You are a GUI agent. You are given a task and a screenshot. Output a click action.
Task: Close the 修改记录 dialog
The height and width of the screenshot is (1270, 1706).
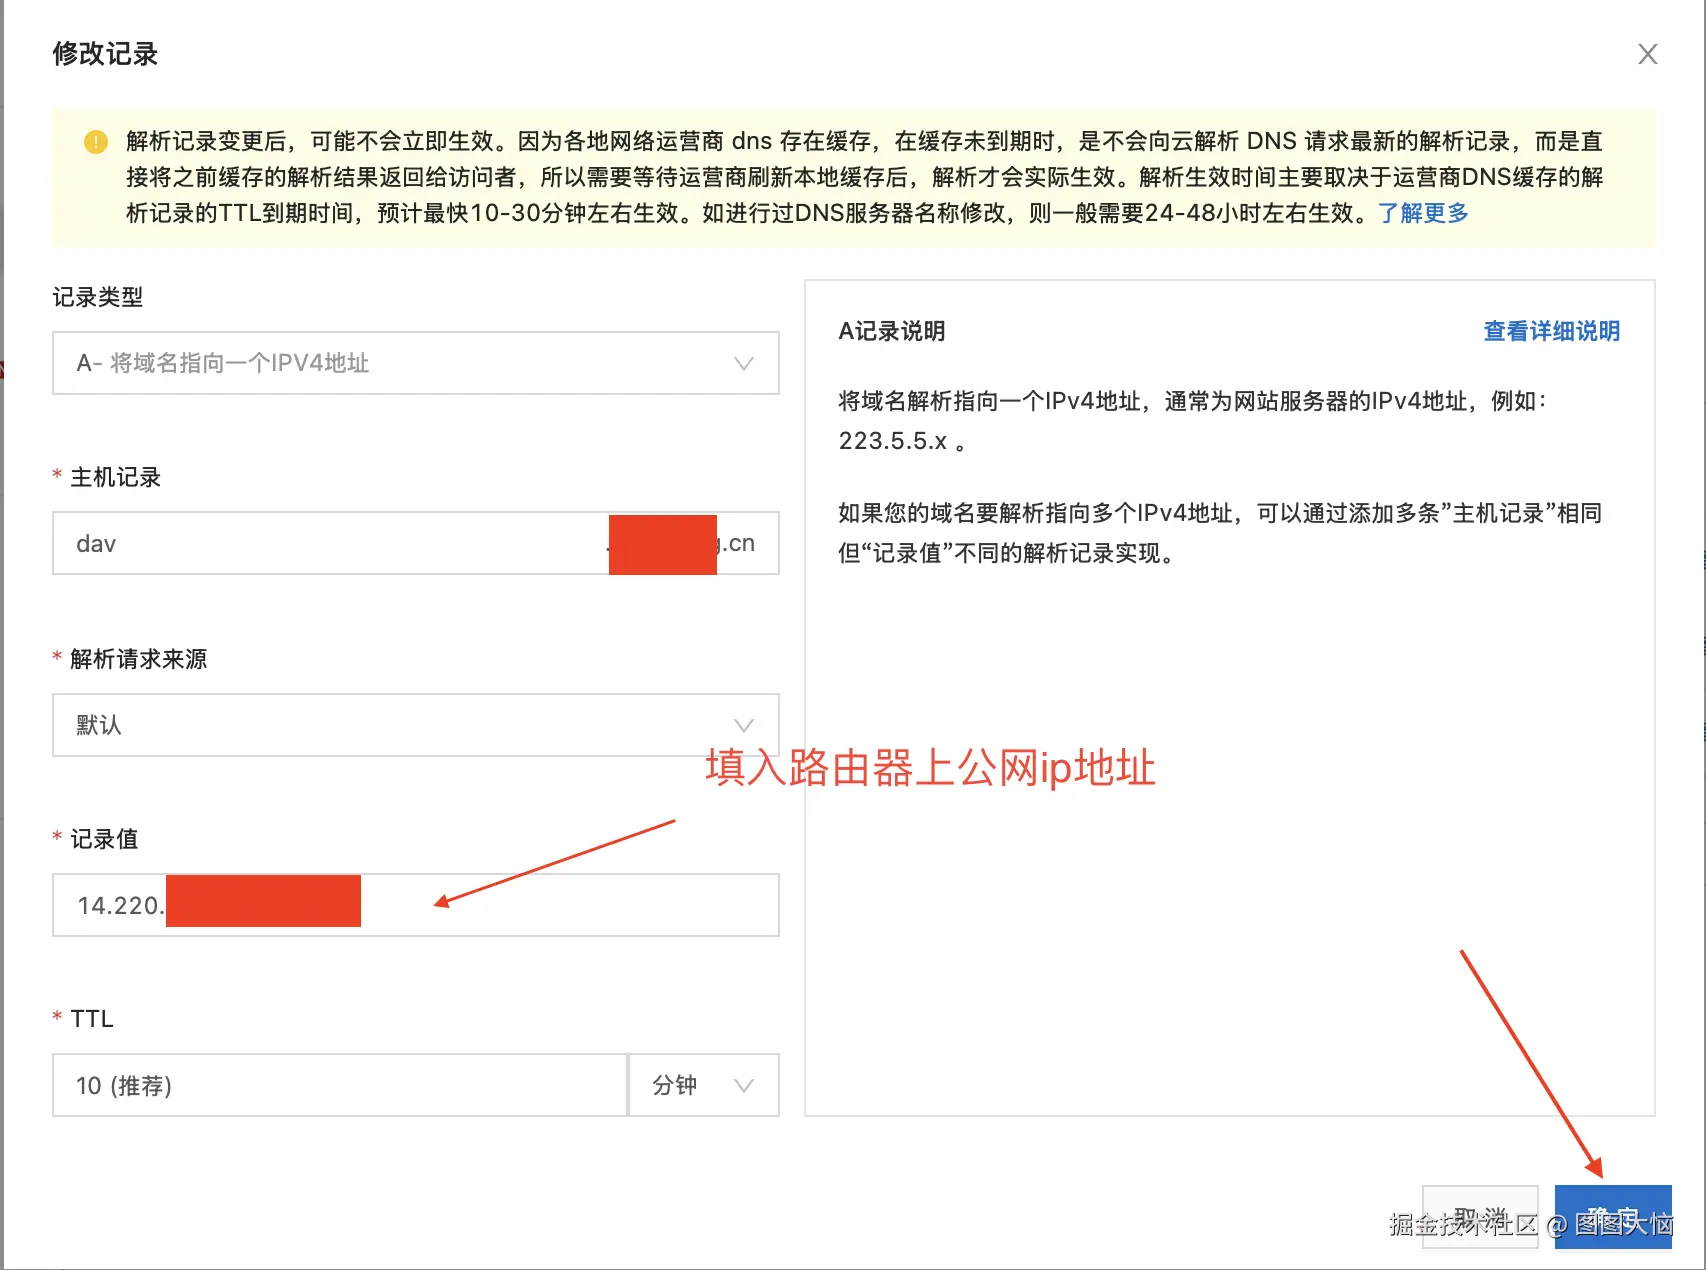(x=1647, y=54)
